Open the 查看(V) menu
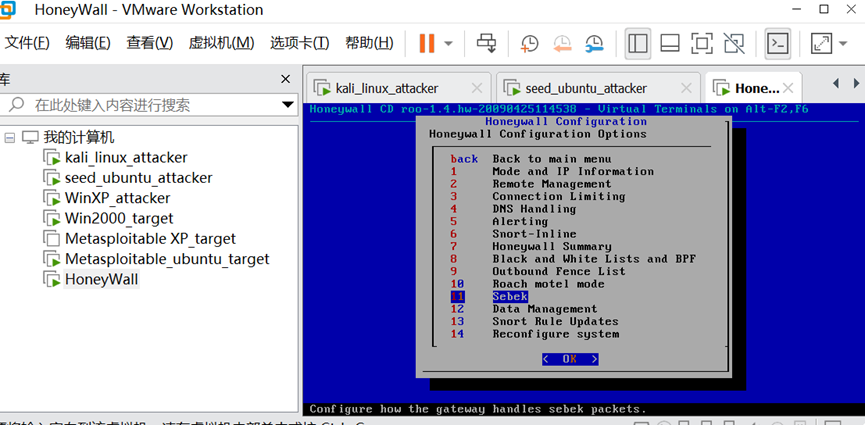The image size is (865, 425). tap(149, 43)
